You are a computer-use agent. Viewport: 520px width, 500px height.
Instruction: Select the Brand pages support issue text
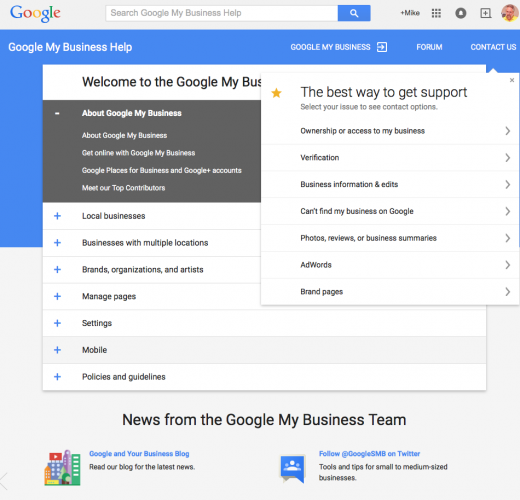click(x=322, y=292)
